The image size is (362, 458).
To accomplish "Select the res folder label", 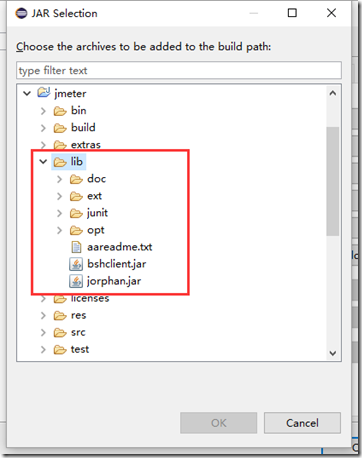I will coord(79,315).
